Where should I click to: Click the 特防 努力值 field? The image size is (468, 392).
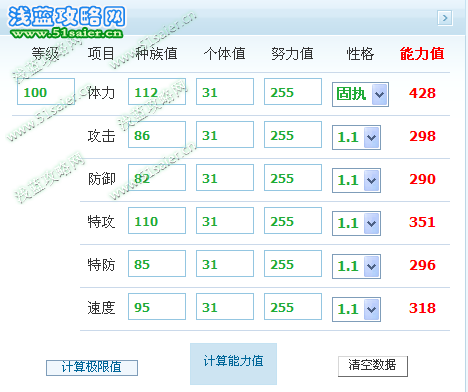point(293,264)
